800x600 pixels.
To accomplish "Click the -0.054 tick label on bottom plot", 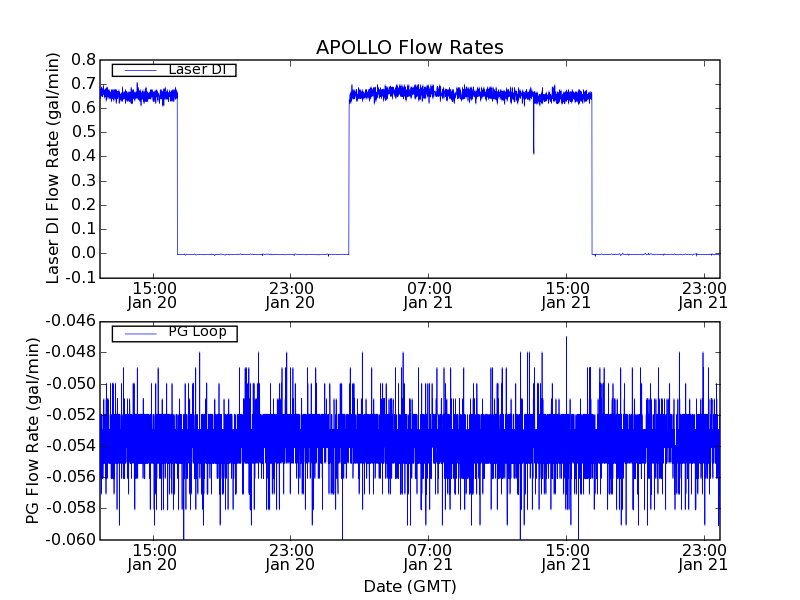I will tap(70, 446).
